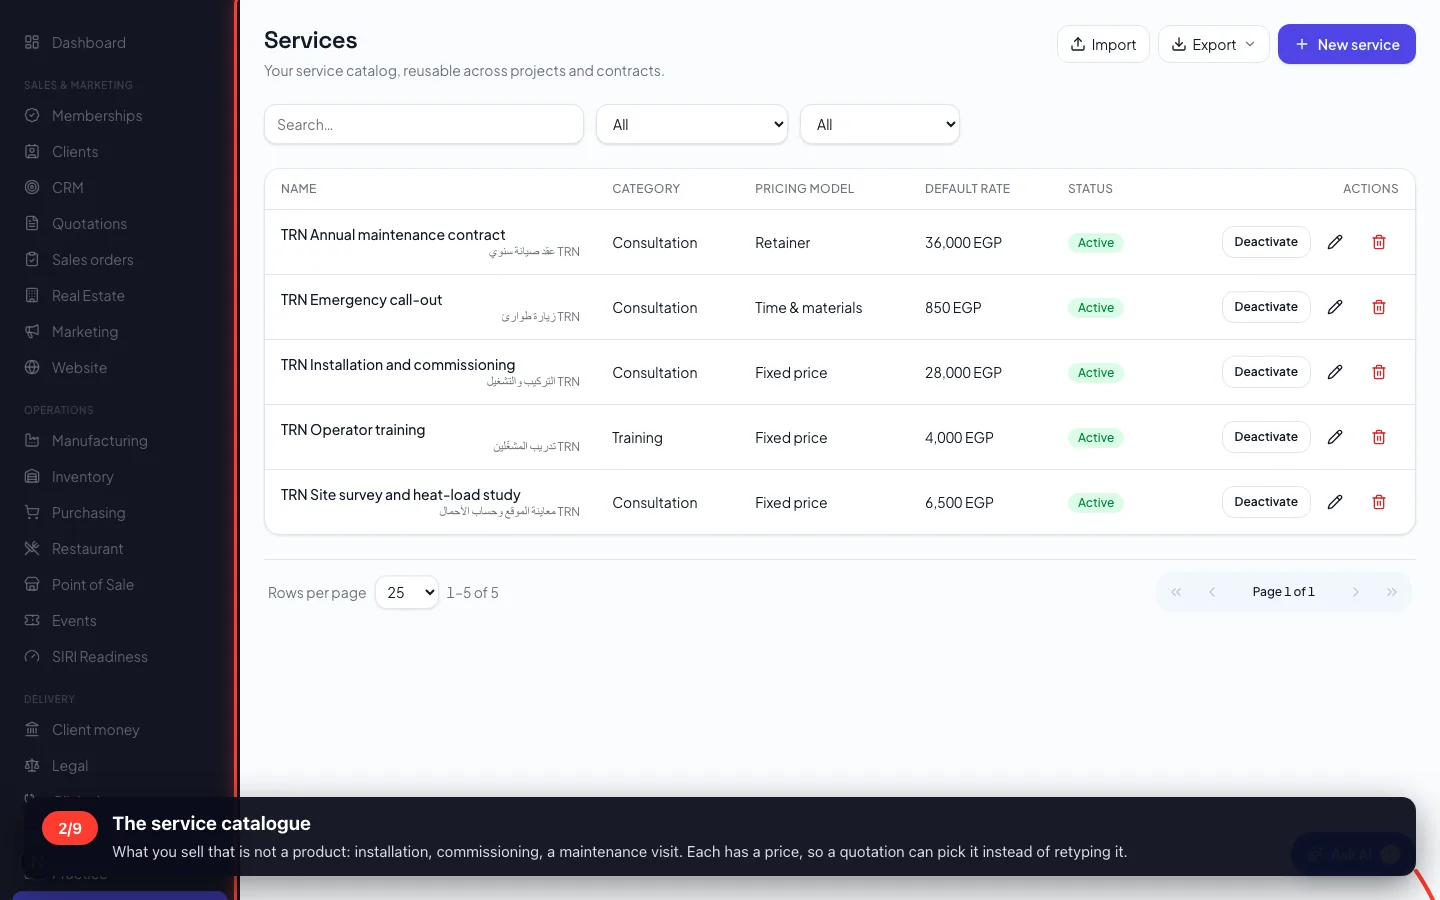Click the Import button
Image resolution: width=1440 pixels, height=900 pixels.
coord(1103,44)
